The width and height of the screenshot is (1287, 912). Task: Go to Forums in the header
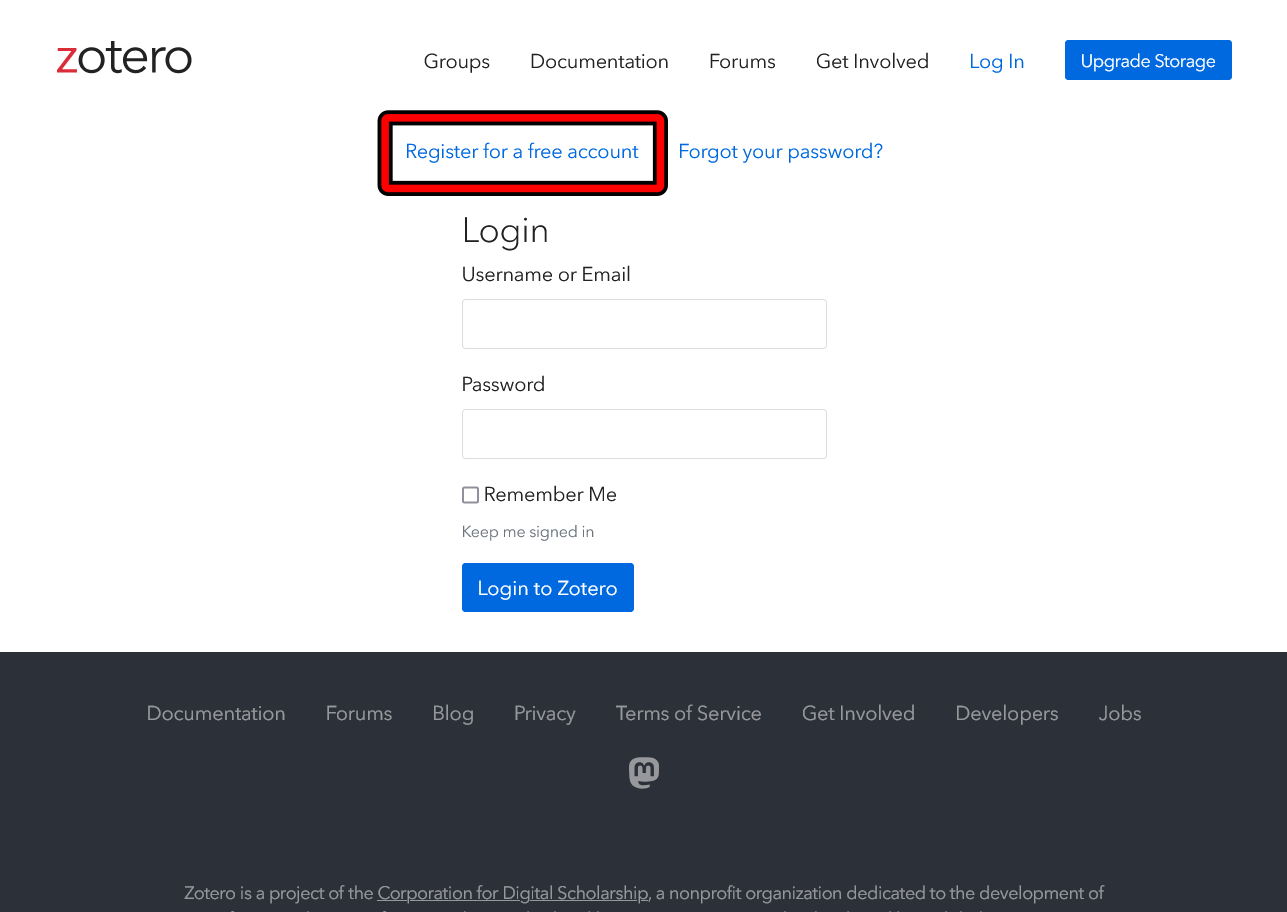point(742,61)
